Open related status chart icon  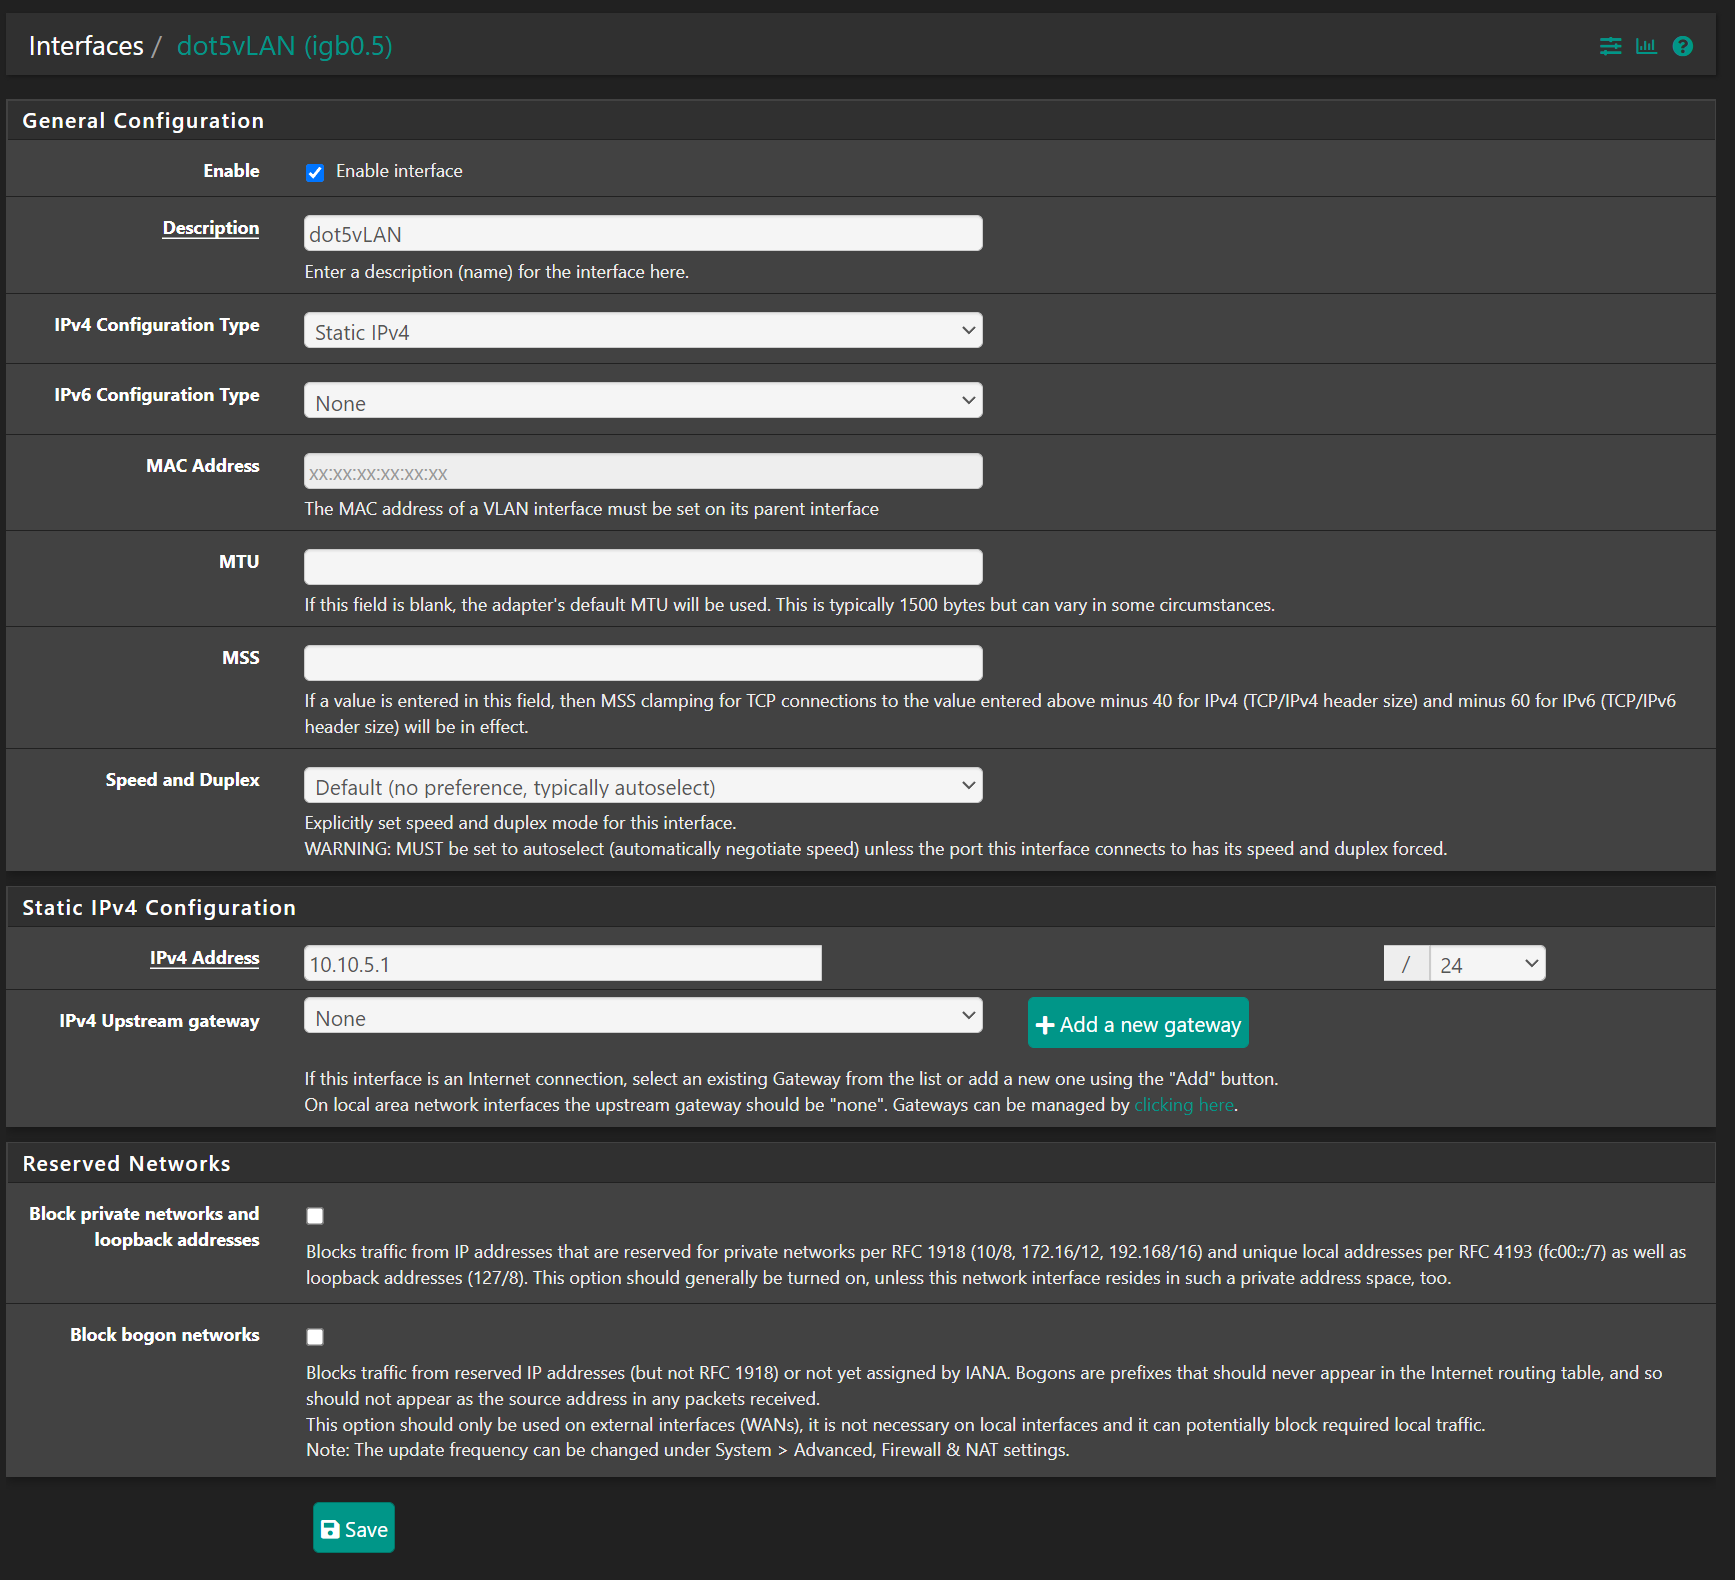coord(1646,46)
